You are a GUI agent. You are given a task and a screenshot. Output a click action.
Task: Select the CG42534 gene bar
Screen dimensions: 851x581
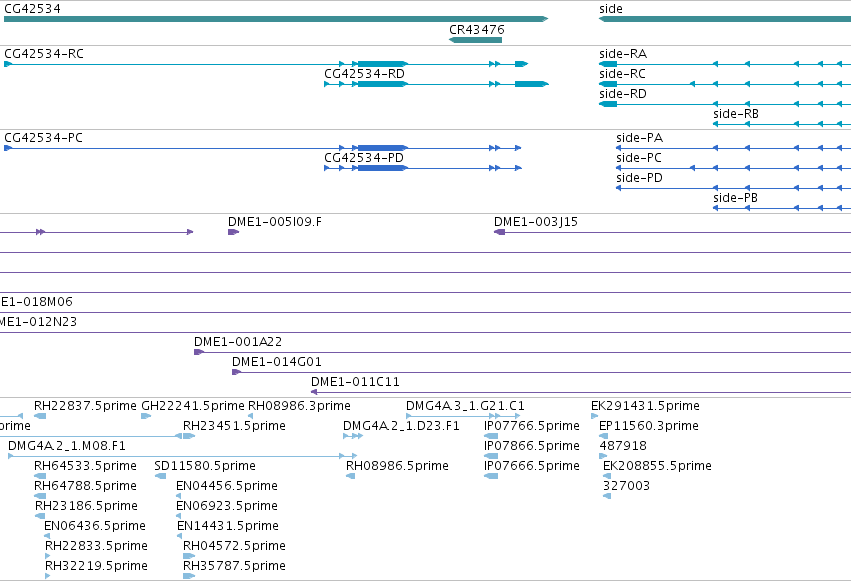pos(276,19)
